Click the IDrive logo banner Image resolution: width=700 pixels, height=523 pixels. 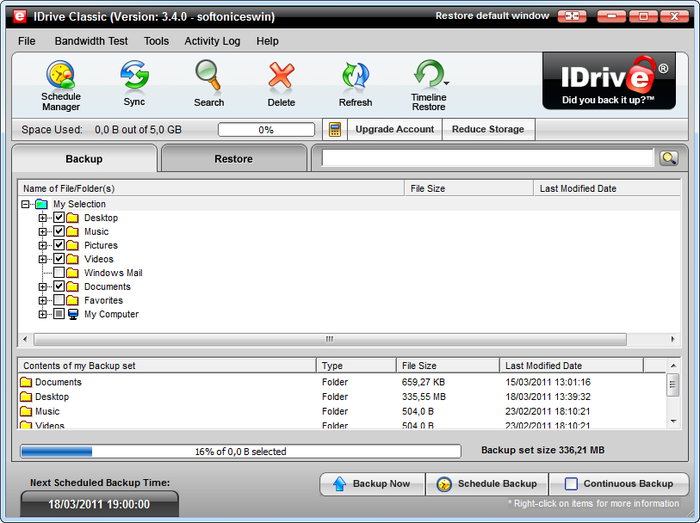pyautogui.click(x=609, y=81)
